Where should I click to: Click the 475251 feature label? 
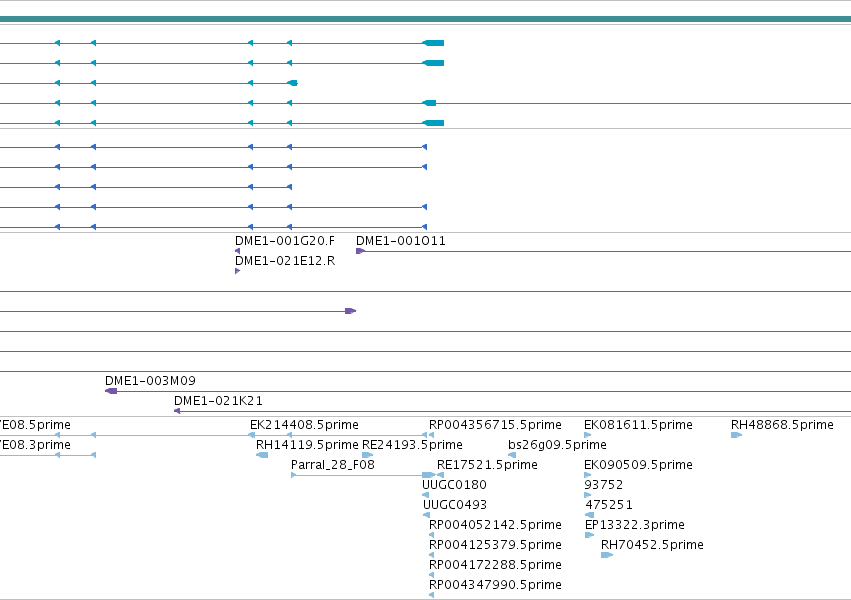[609, 505]
